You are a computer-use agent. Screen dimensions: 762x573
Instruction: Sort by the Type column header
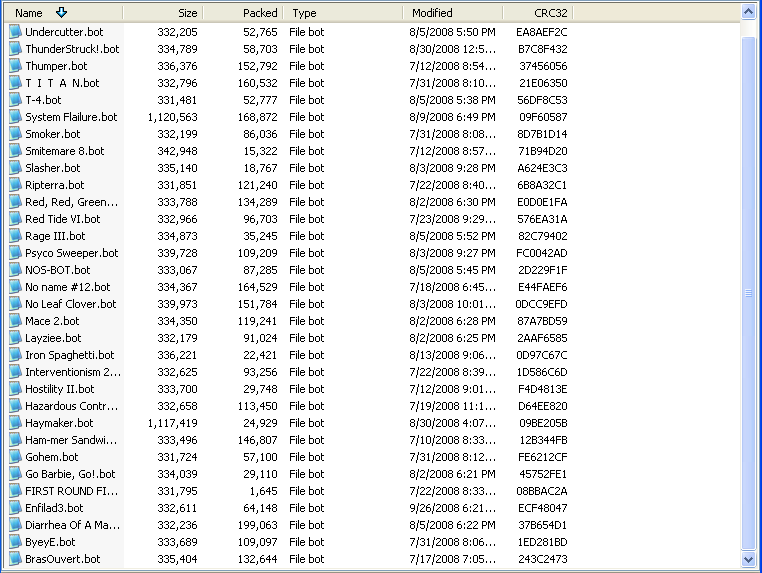343,13
